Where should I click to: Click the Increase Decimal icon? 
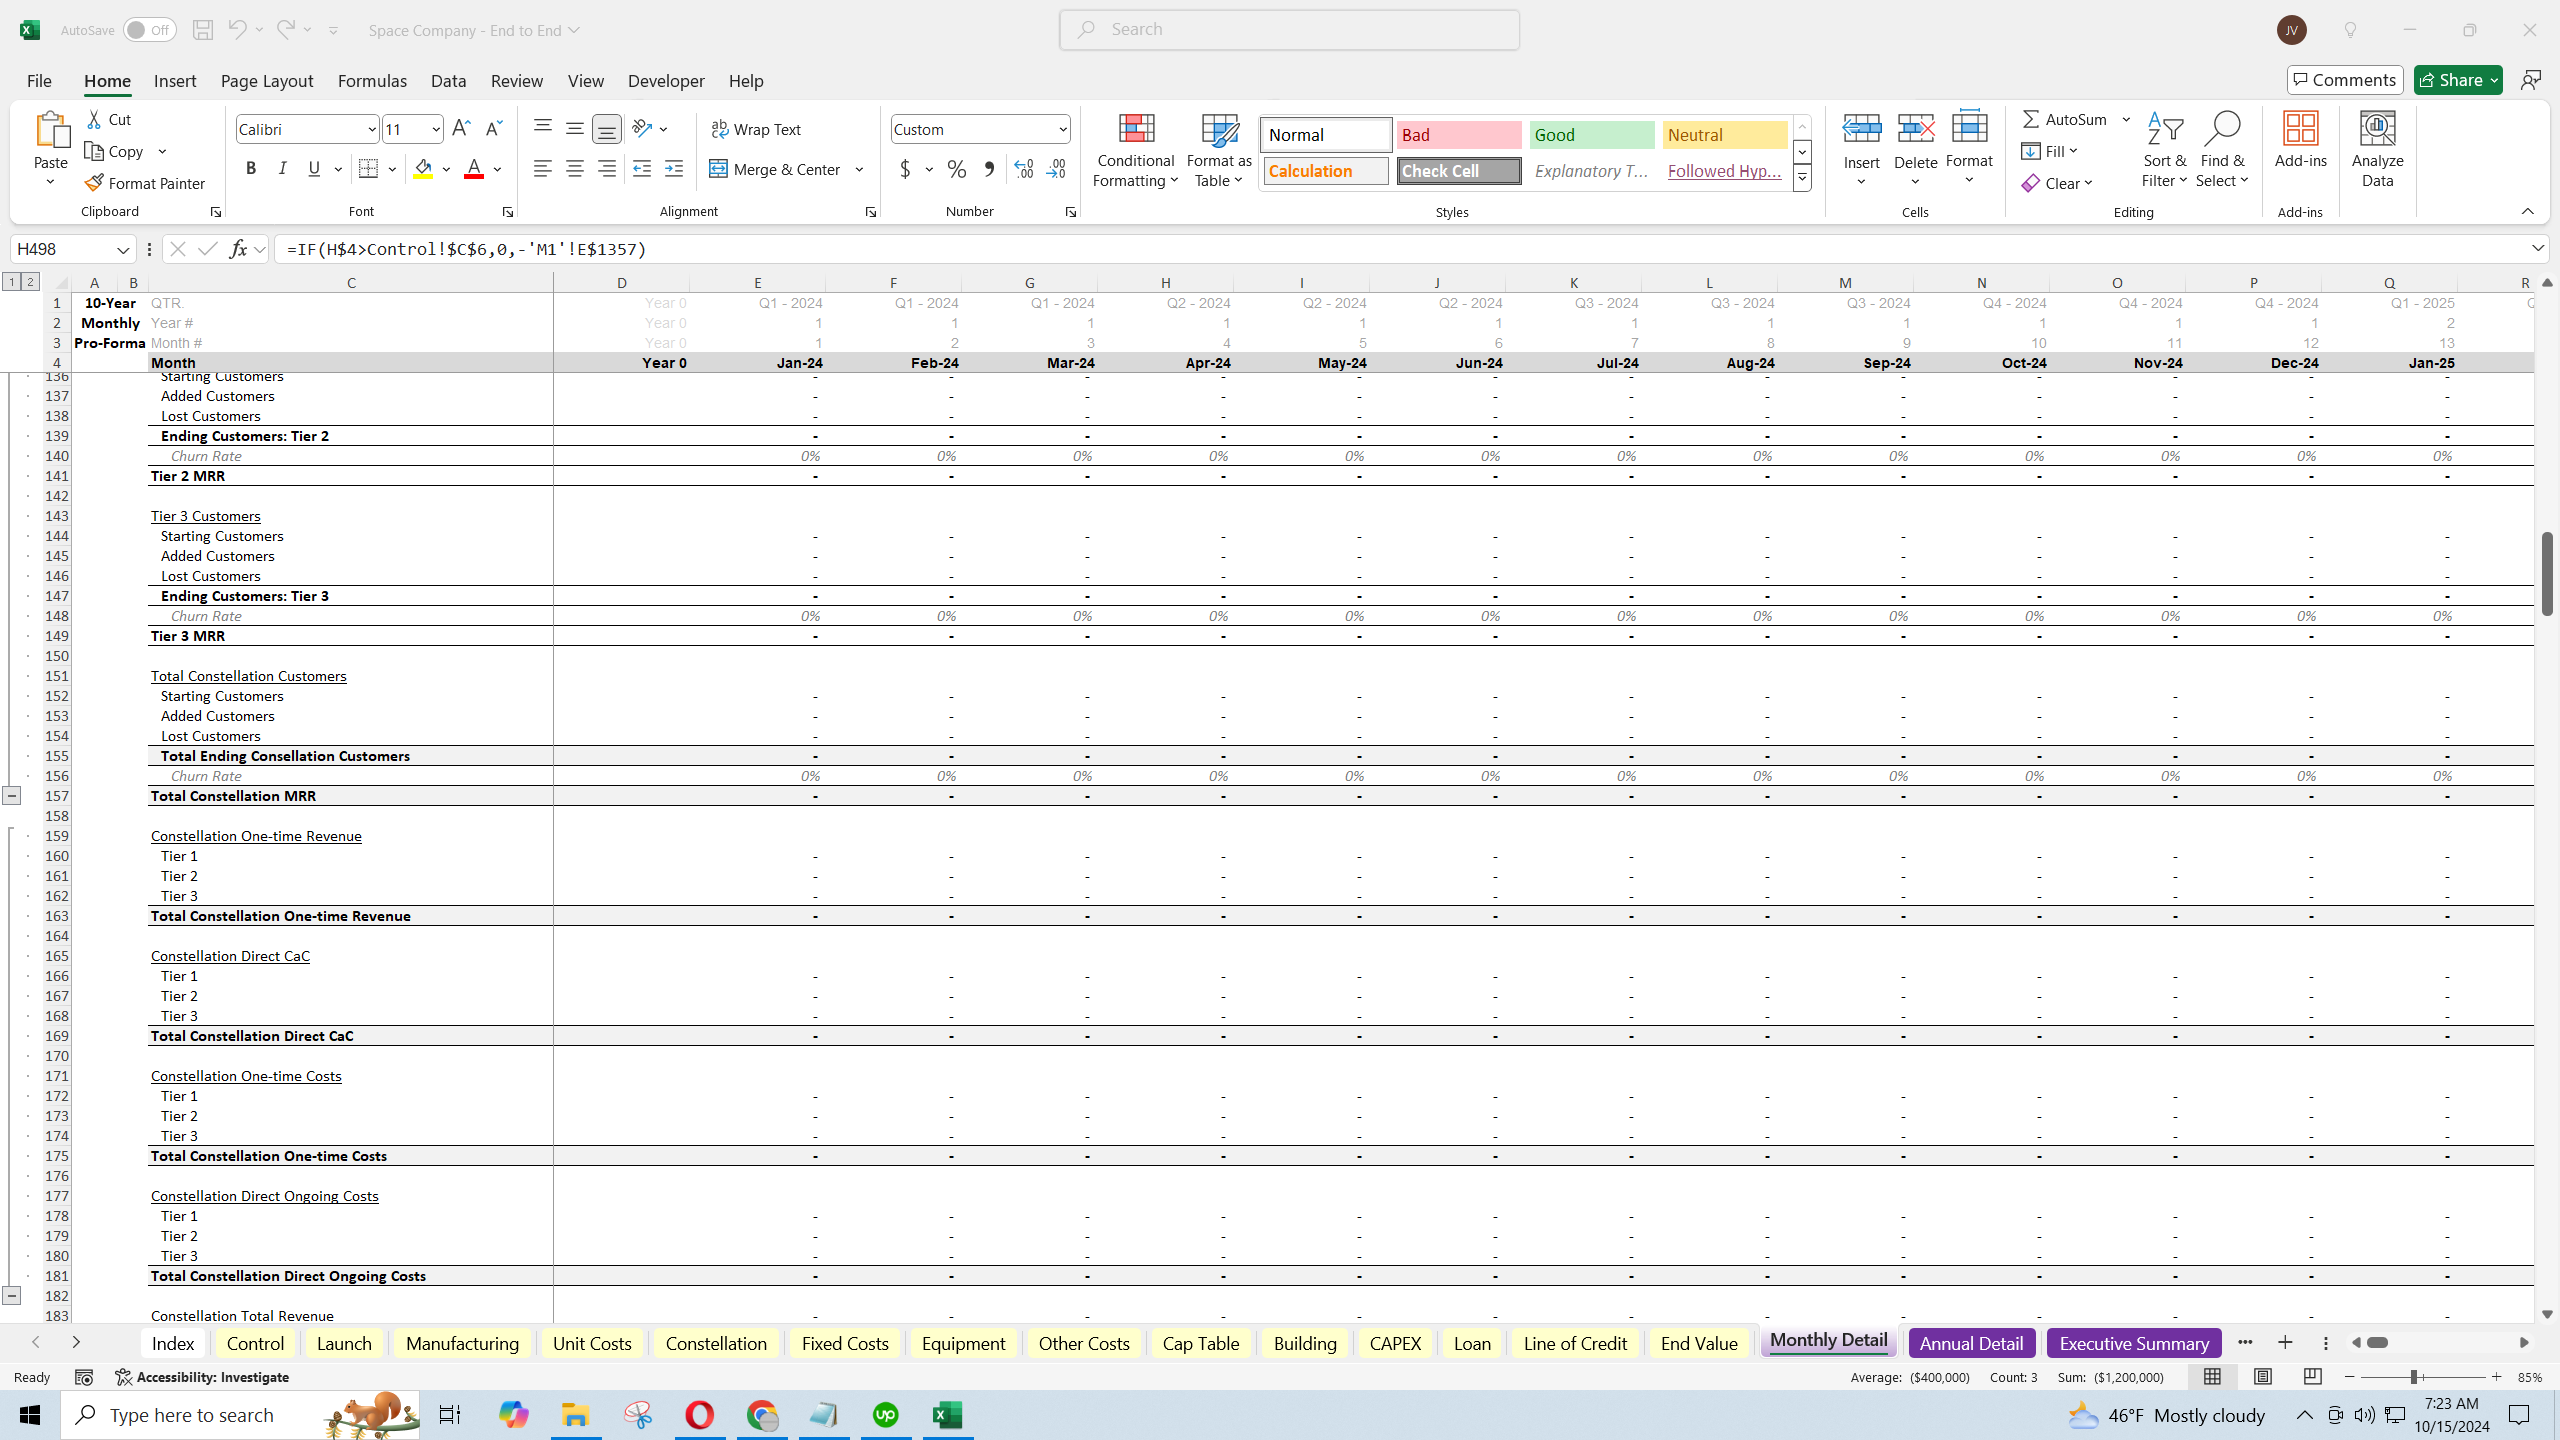(x=1024, y=169)
